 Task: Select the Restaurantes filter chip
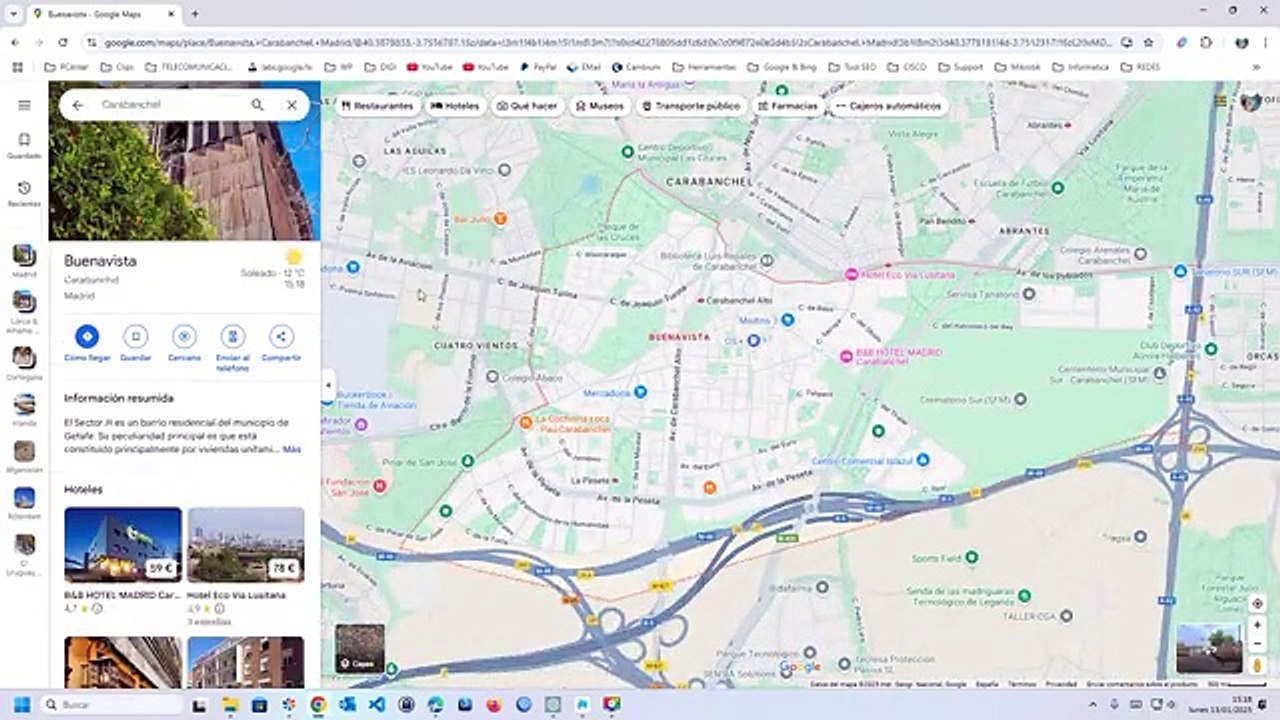point(377,105)
